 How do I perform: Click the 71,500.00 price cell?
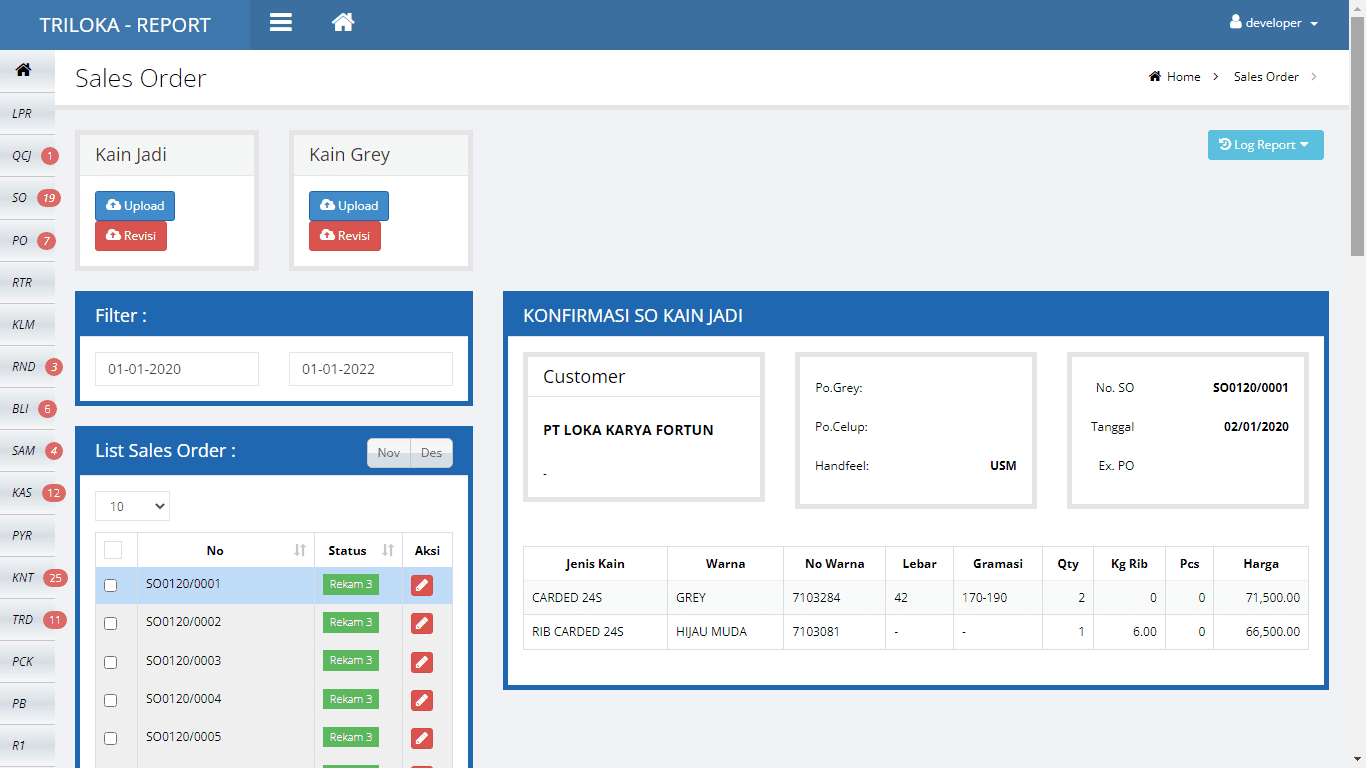(1261, 598)
